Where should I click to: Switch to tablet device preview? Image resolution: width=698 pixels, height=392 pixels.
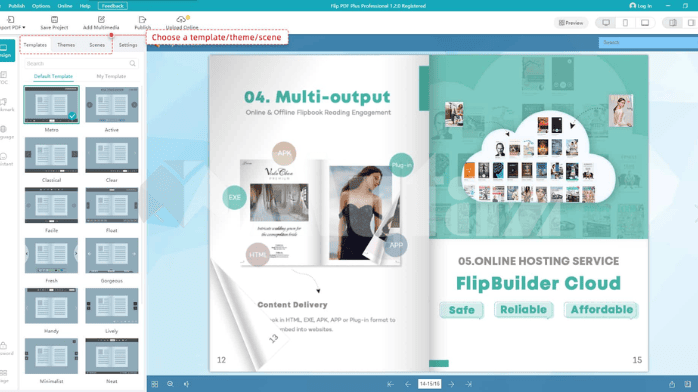[x=645, y=23]
